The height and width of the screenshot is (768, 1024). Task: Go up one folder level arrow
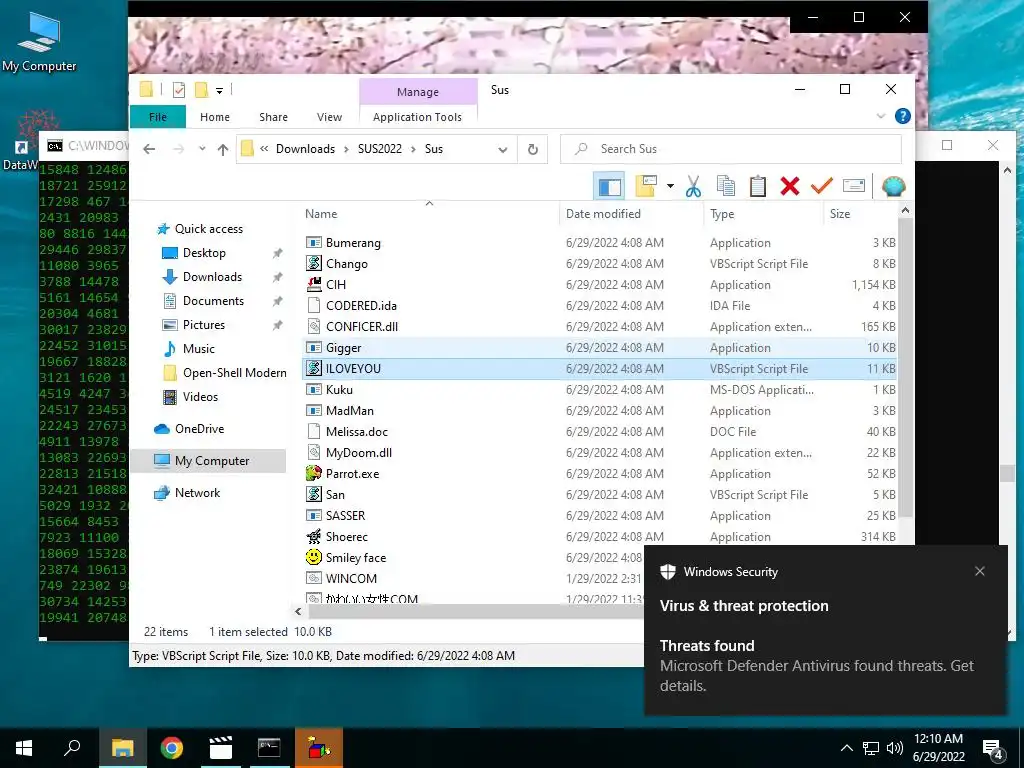coord(223,150)
